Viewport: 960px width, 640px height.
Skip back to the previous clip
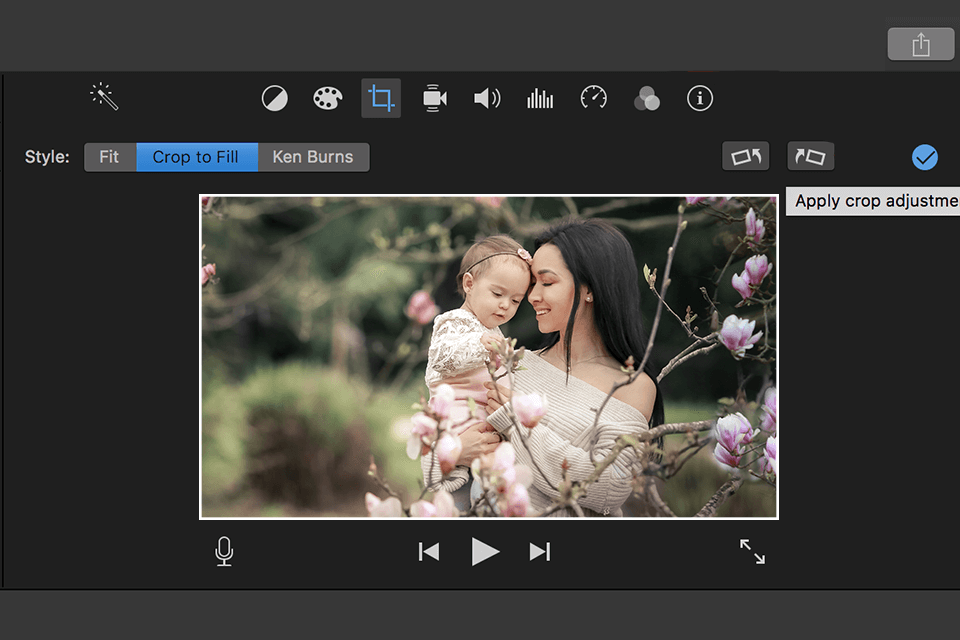tap(429, 552)
